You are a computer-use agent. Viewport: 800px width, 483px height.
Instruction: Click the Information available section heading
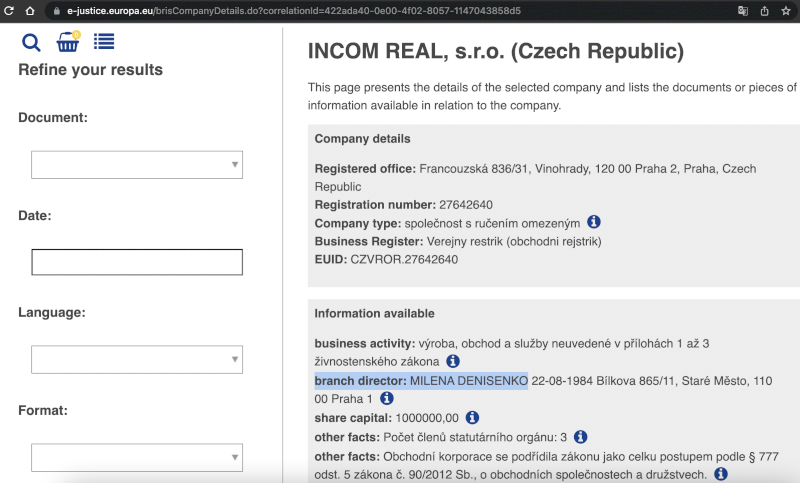[374, 313]
